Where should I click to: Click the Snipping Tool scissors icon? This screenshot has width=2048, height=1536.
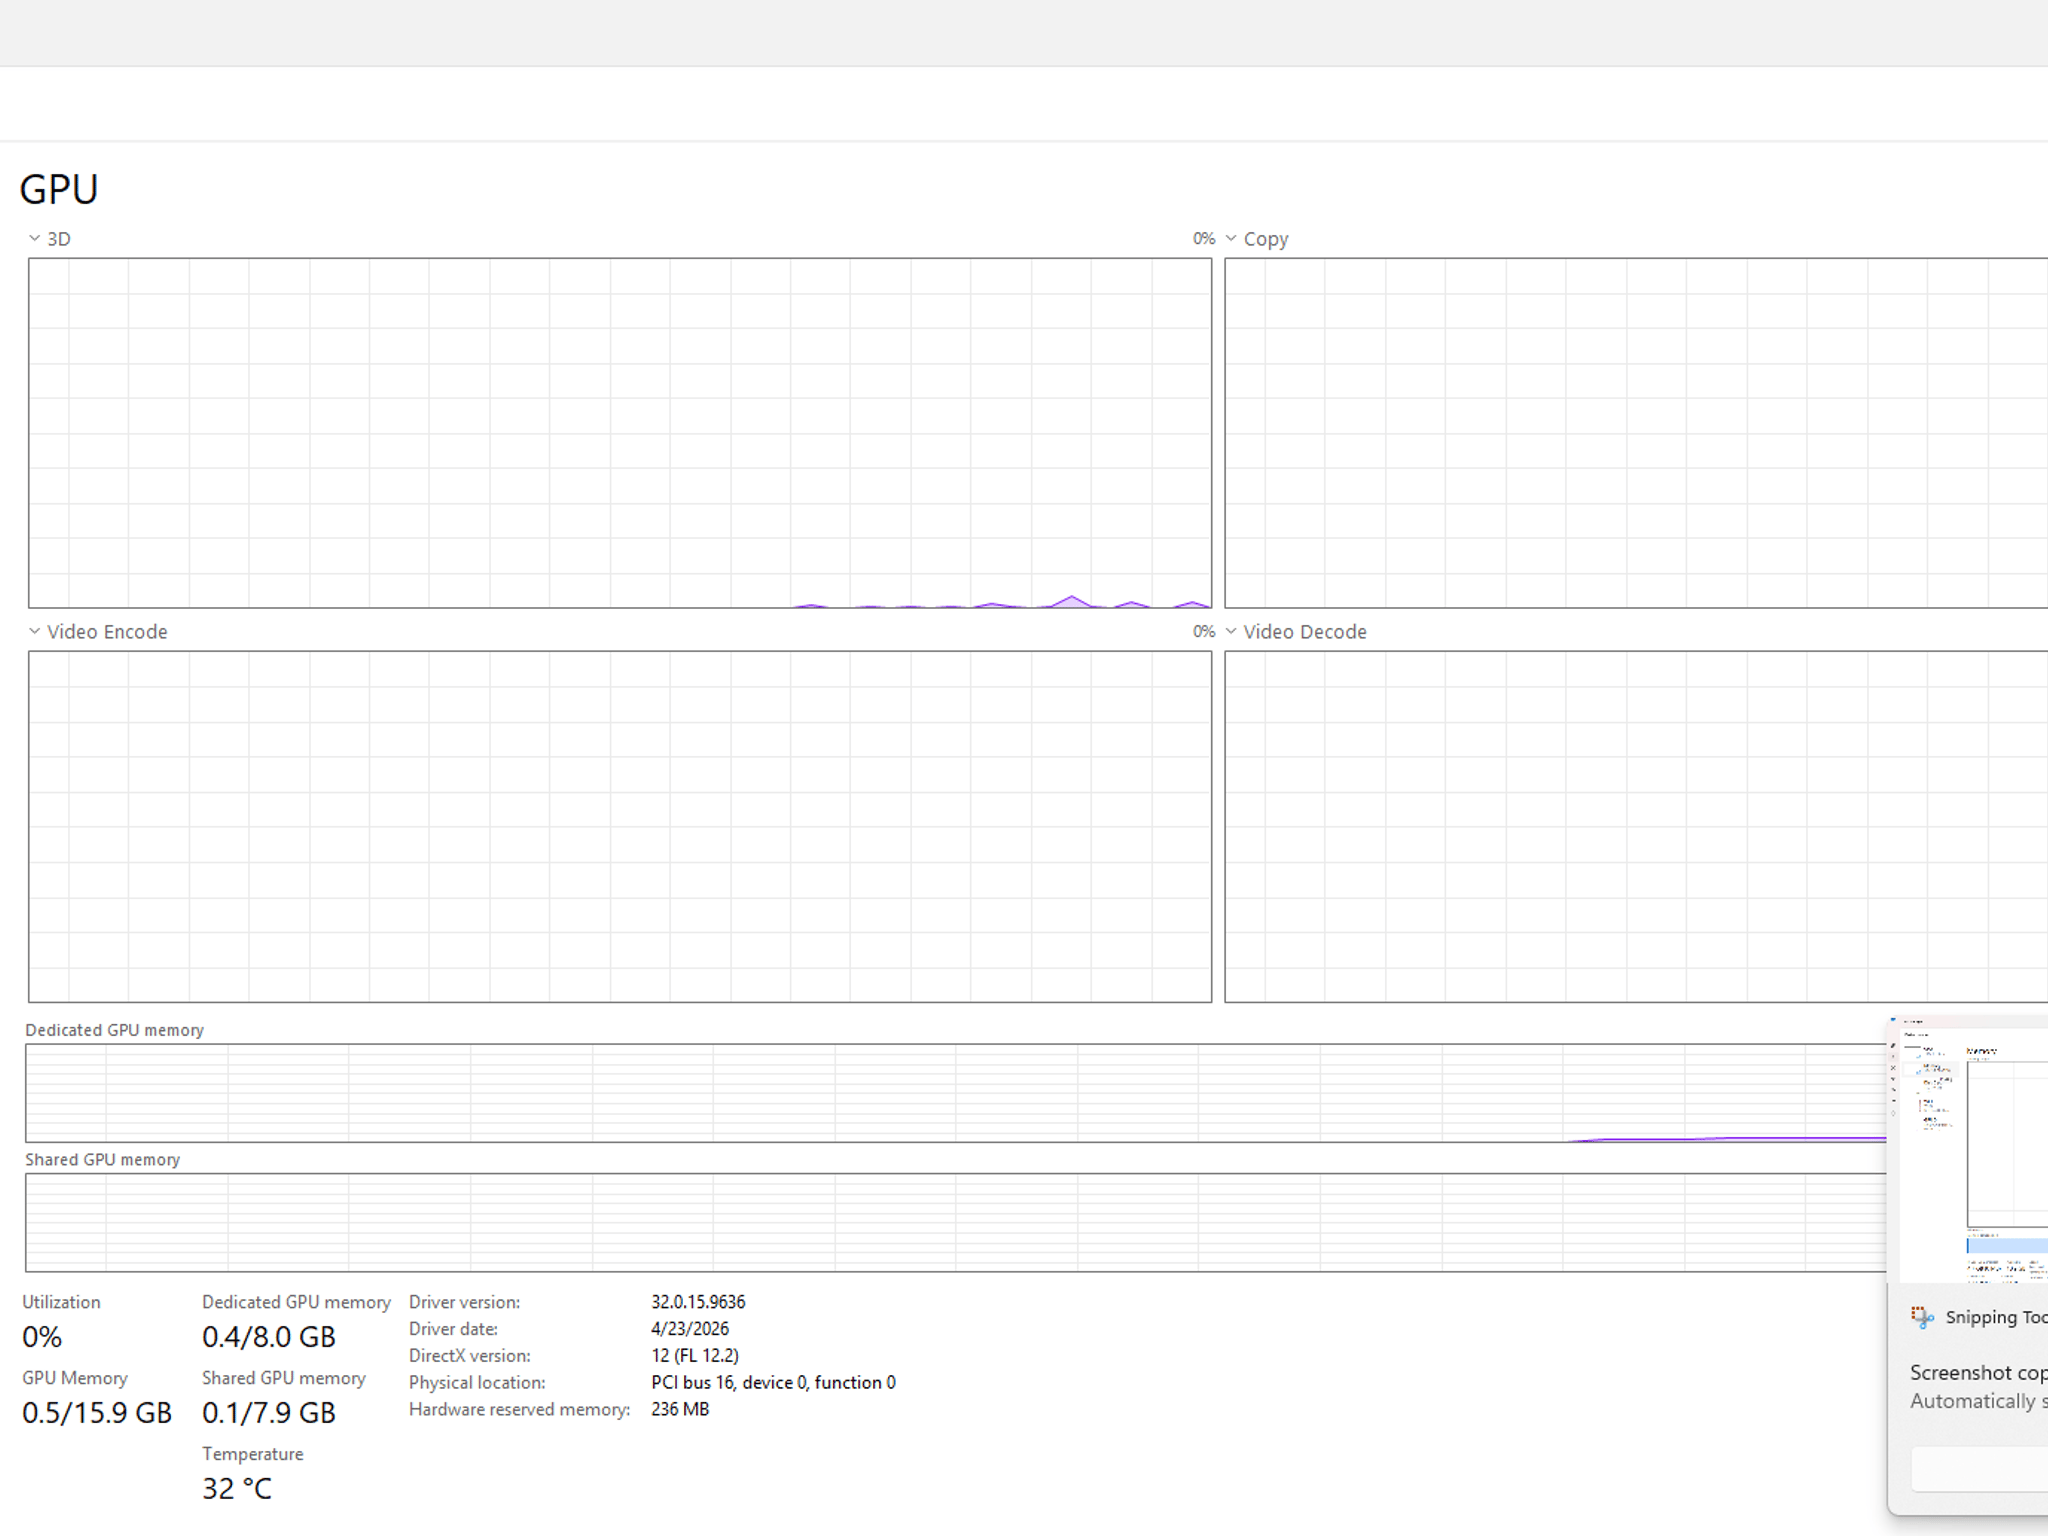[x=1921, y=1318]
